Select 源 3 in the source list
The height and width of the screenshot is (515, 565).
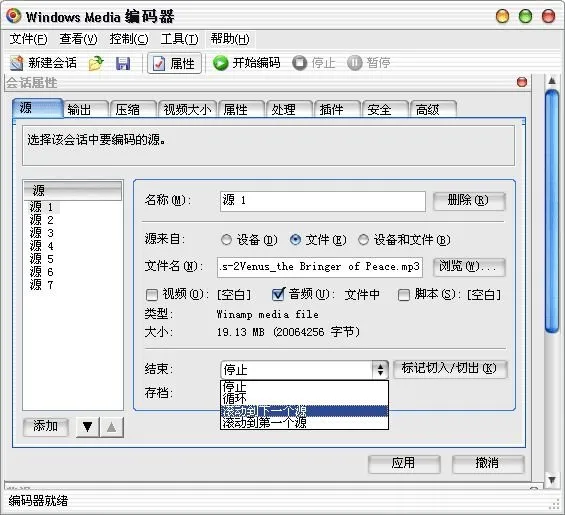coord(42,233)
